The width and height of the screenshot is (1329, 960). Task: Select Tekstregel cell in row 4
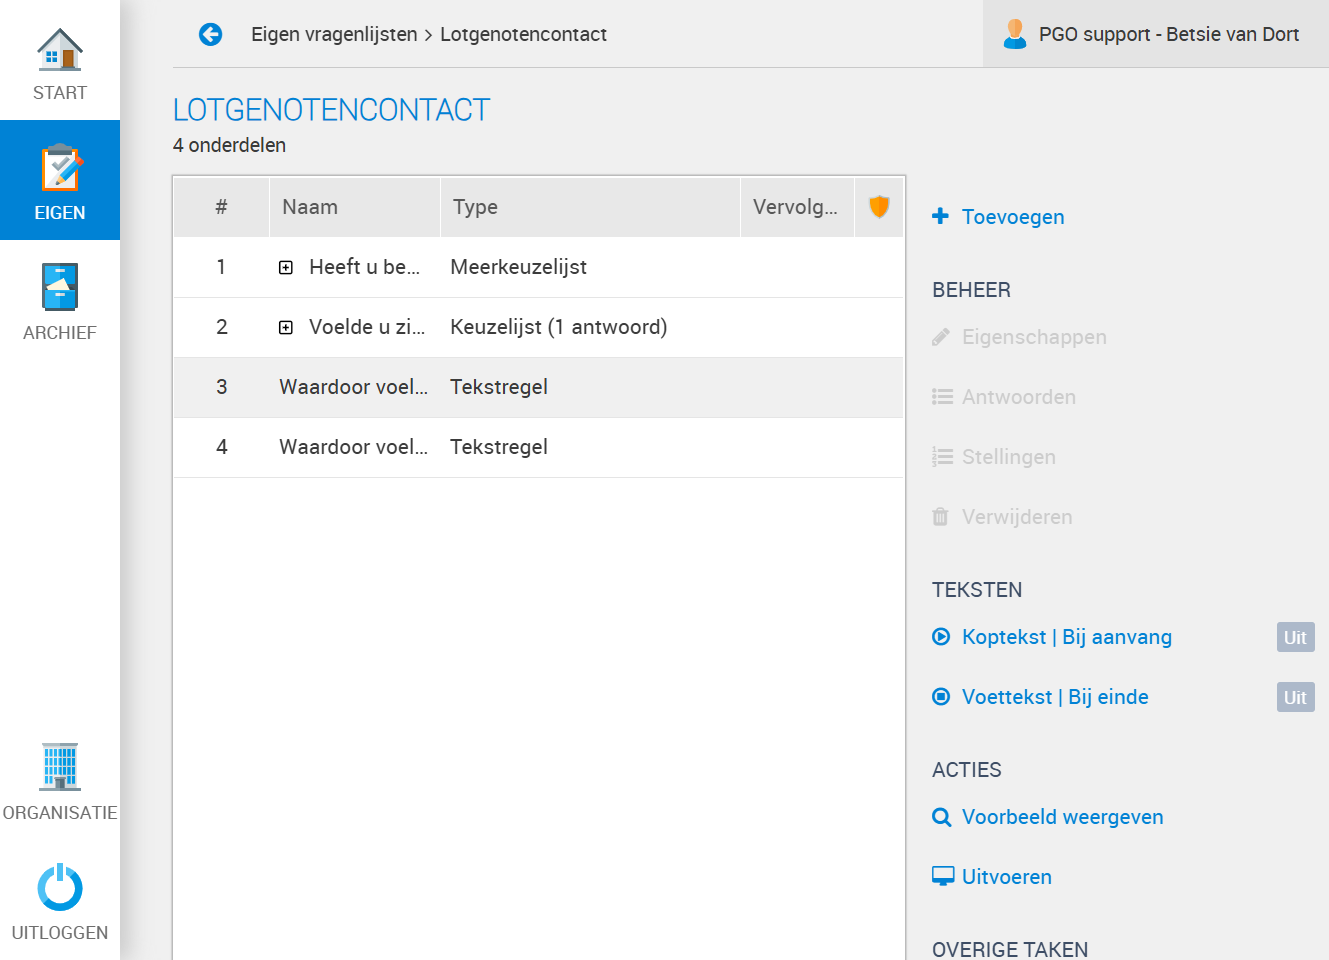[x=499, y=447]
